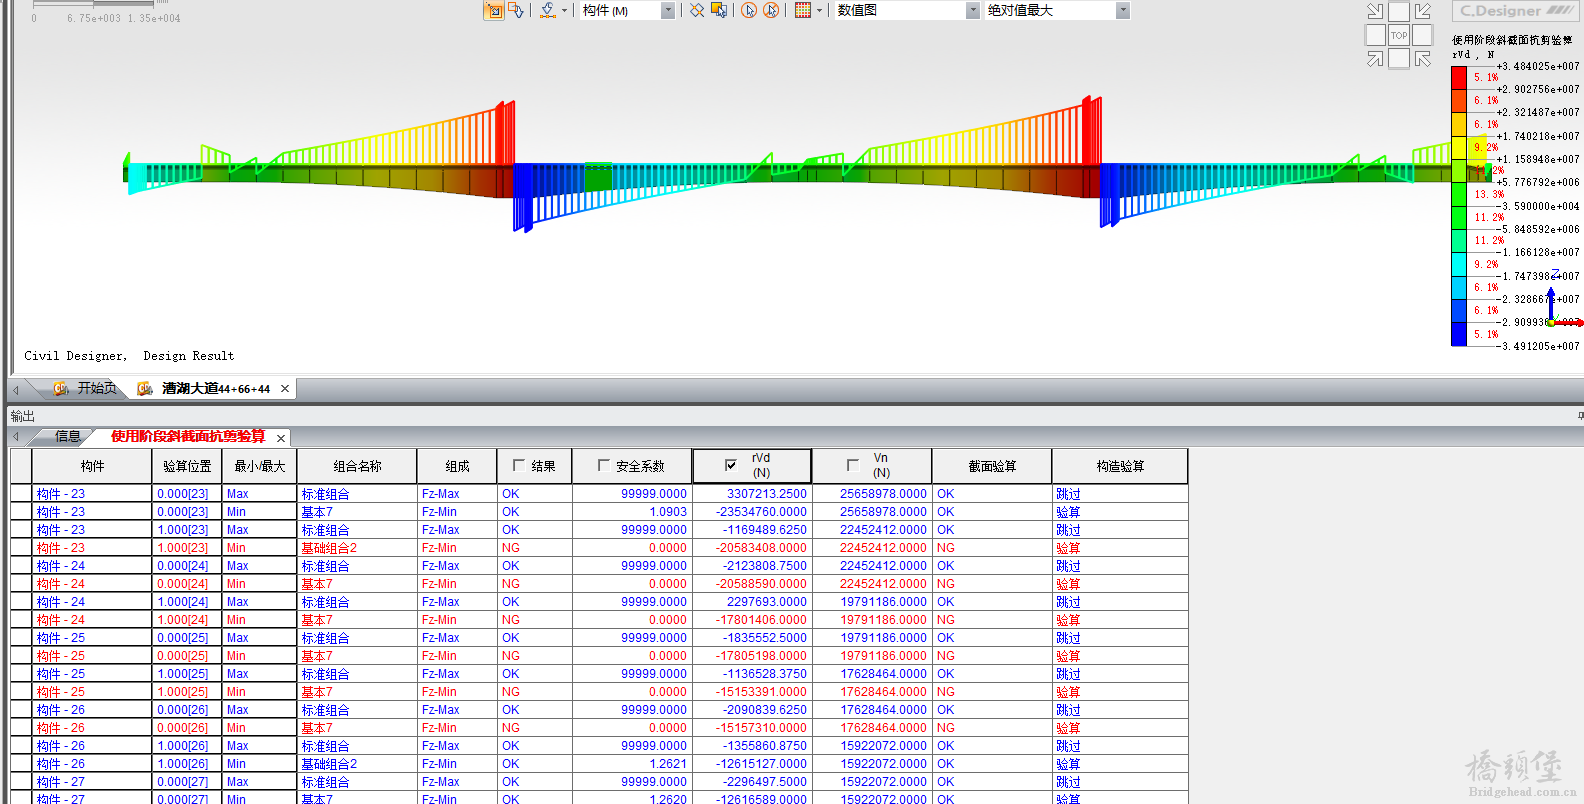
Task: Switch to the 信息 output tab
Action: [67, 437]
